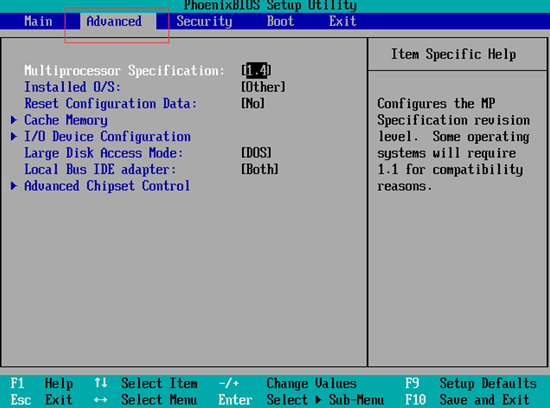550x408 pixels.
Task: Click the triangle arrow beside Cache Memory
Action: pos(14,120)
